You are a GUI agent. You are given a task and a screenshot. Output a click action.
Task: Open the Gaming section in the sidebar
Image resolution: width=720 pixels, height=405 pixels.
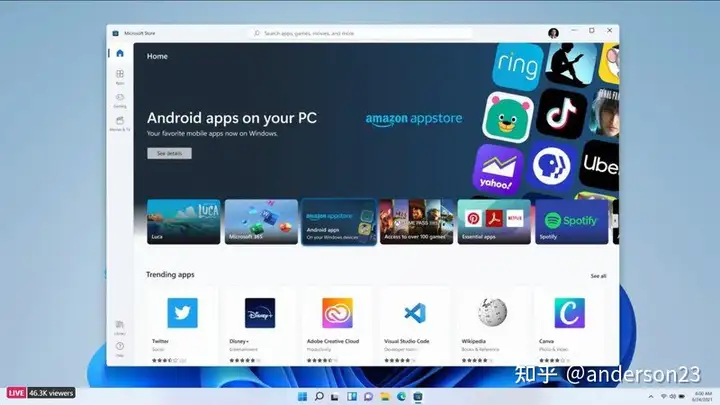point(120,100)
